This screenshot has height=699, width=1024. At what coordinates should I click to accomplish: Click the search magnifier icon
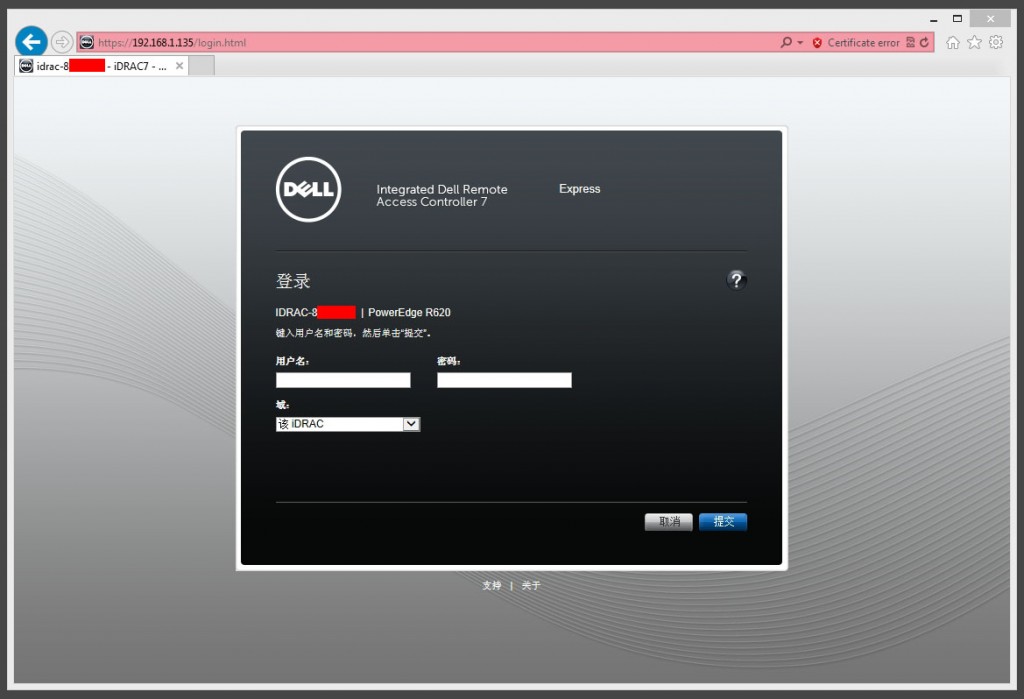tap(787, 42)
